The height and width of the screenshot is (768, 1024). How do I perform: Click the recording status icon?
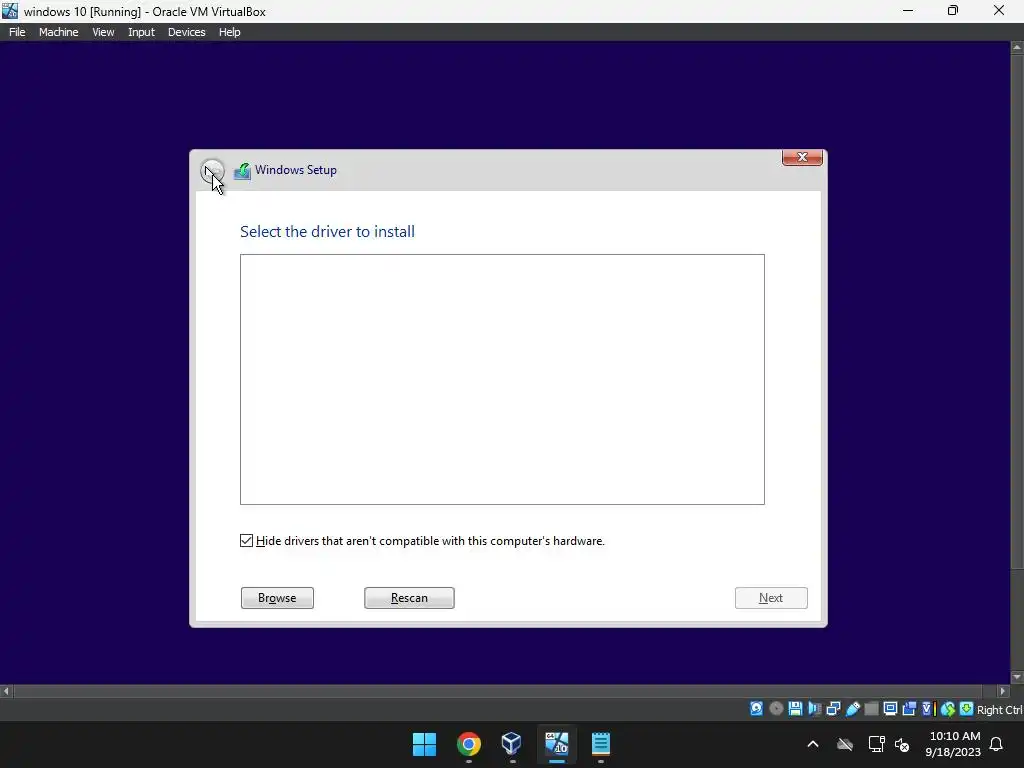tap(909, 709)
